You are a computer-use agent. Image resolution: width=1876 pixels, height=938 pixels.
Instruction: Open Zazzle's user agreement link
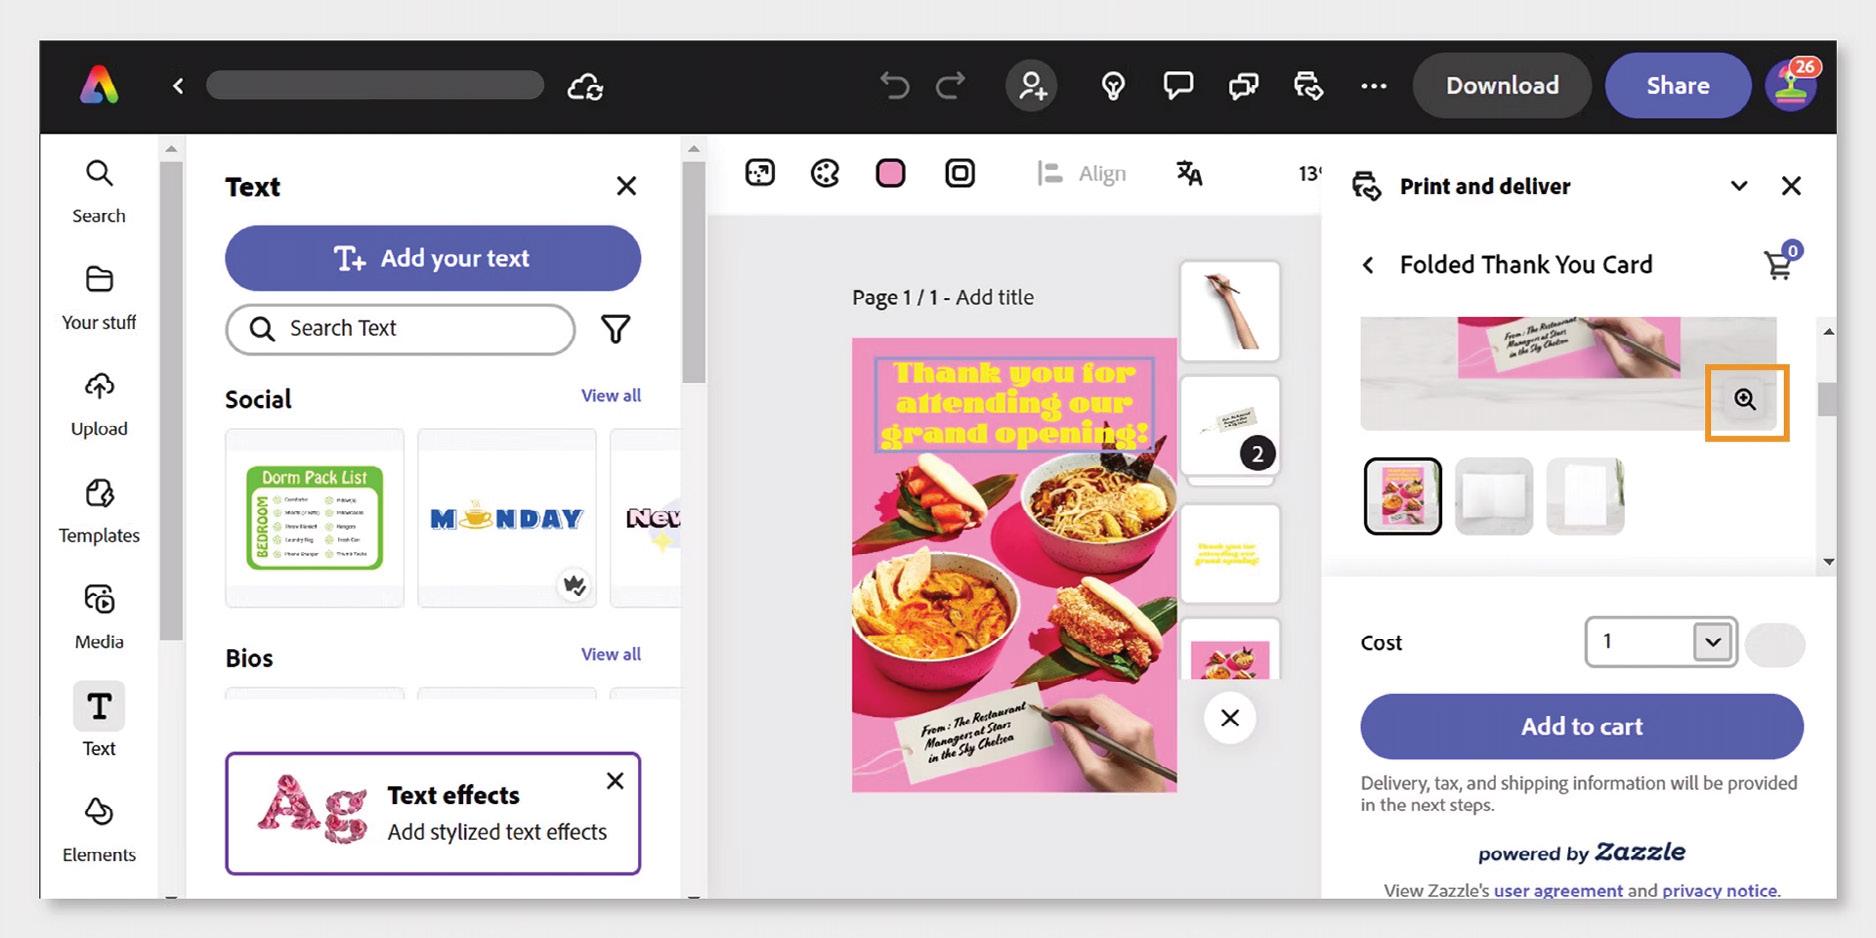coord(1558,890)
